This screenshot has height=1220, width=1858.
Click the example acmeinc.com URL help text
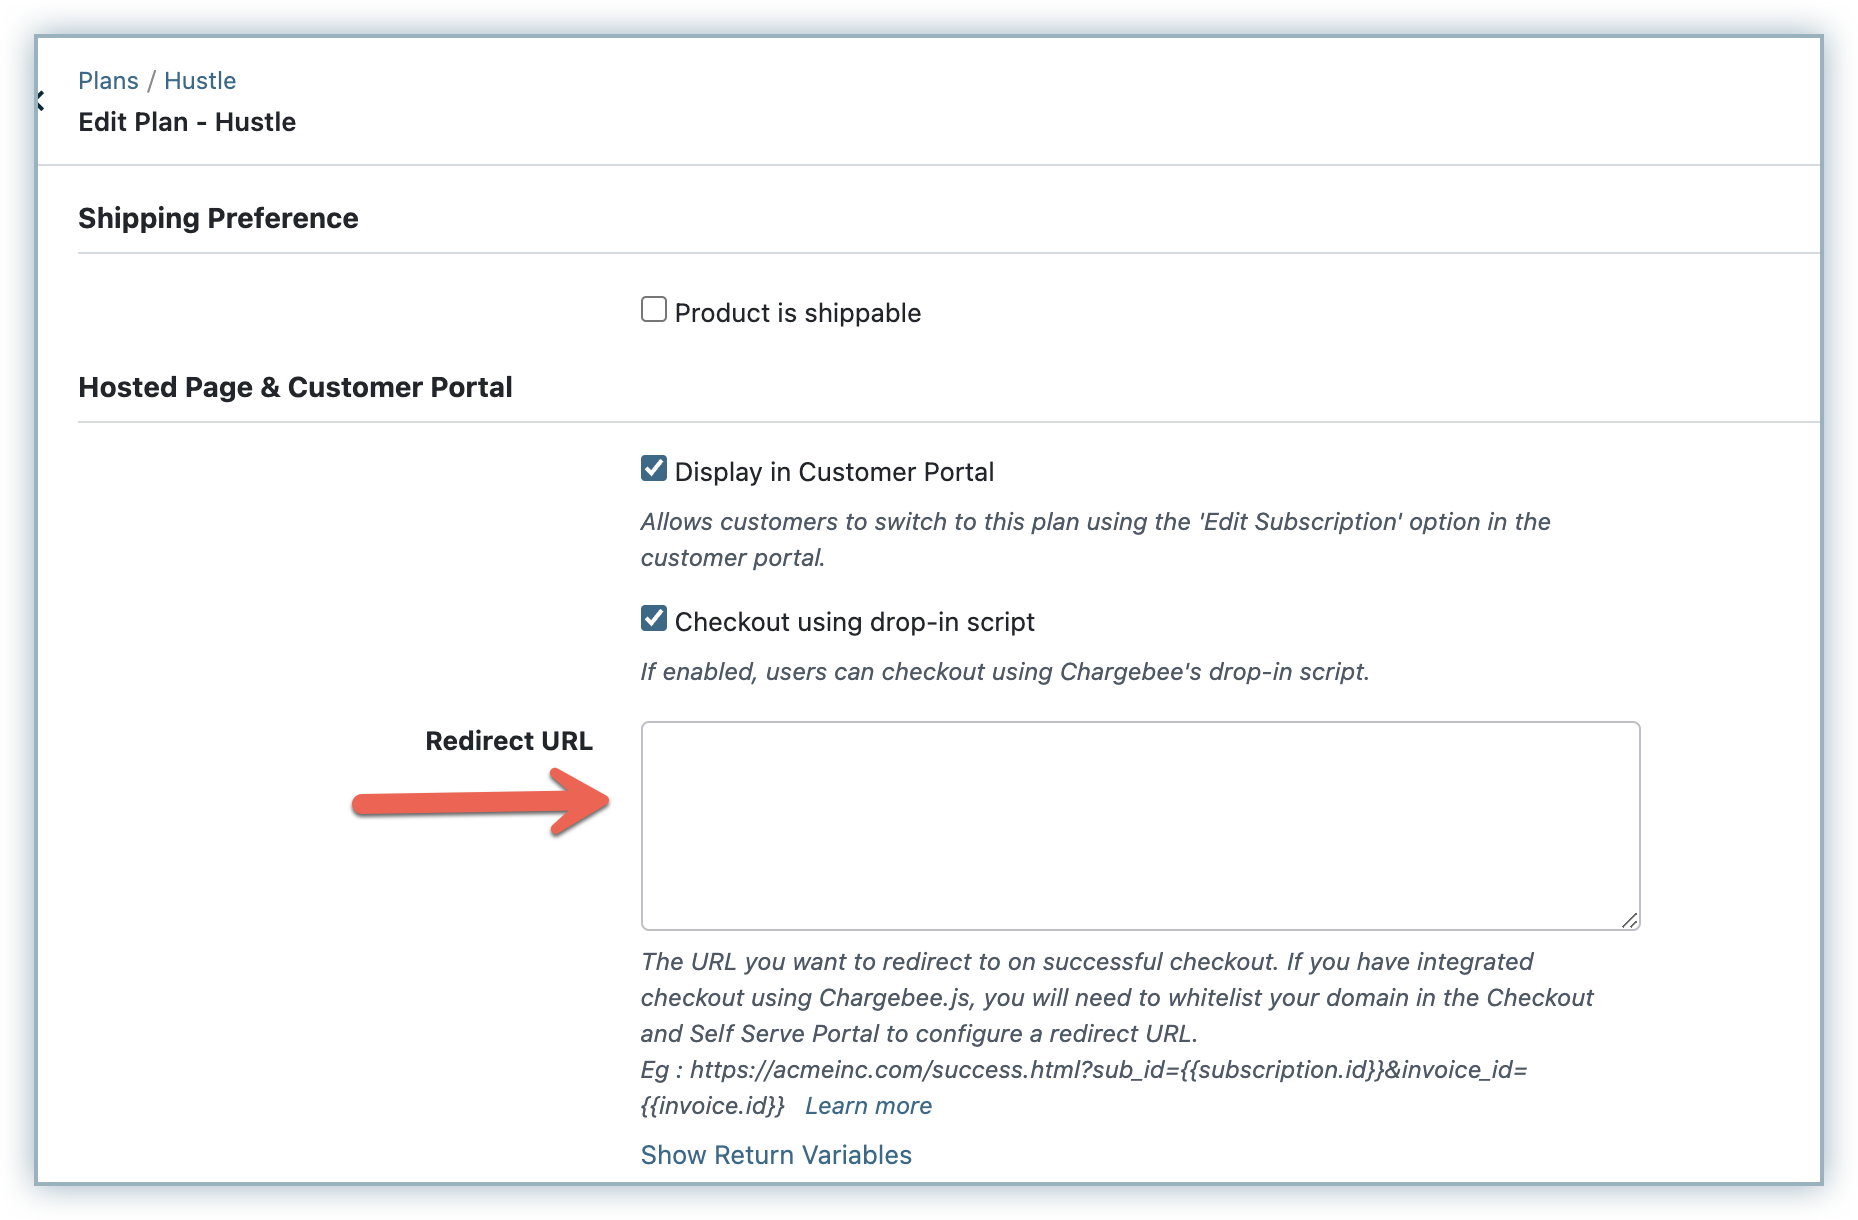coord(1083,1070)
